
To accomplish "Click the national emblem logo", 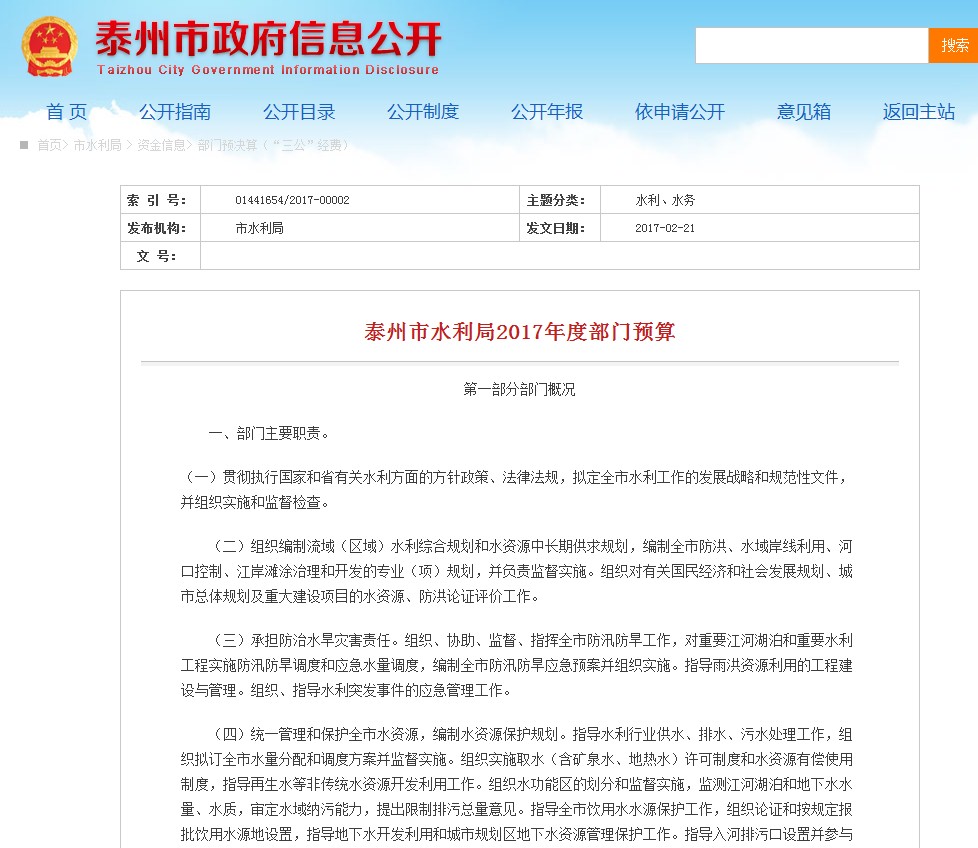I will pos(49,45).
